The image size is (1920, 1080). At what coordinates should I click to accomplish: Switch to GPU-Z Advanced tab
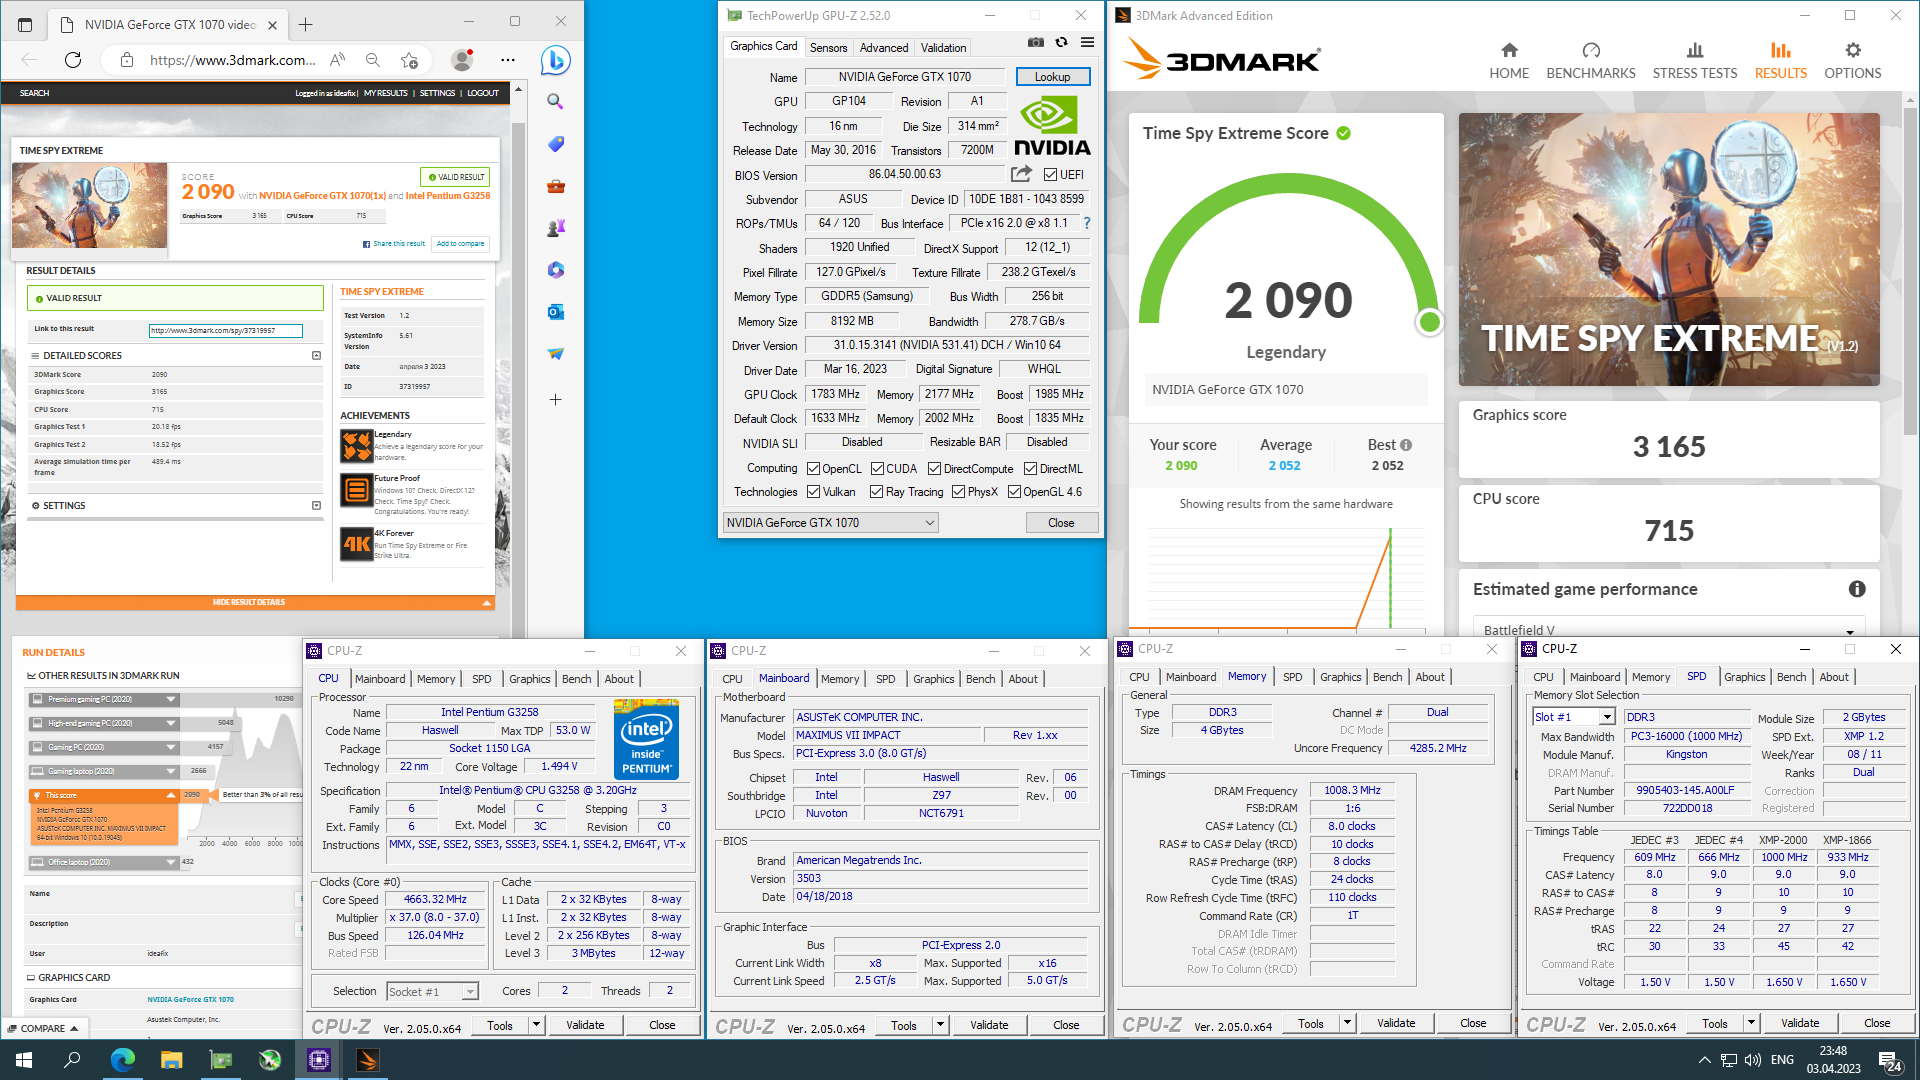884,48
